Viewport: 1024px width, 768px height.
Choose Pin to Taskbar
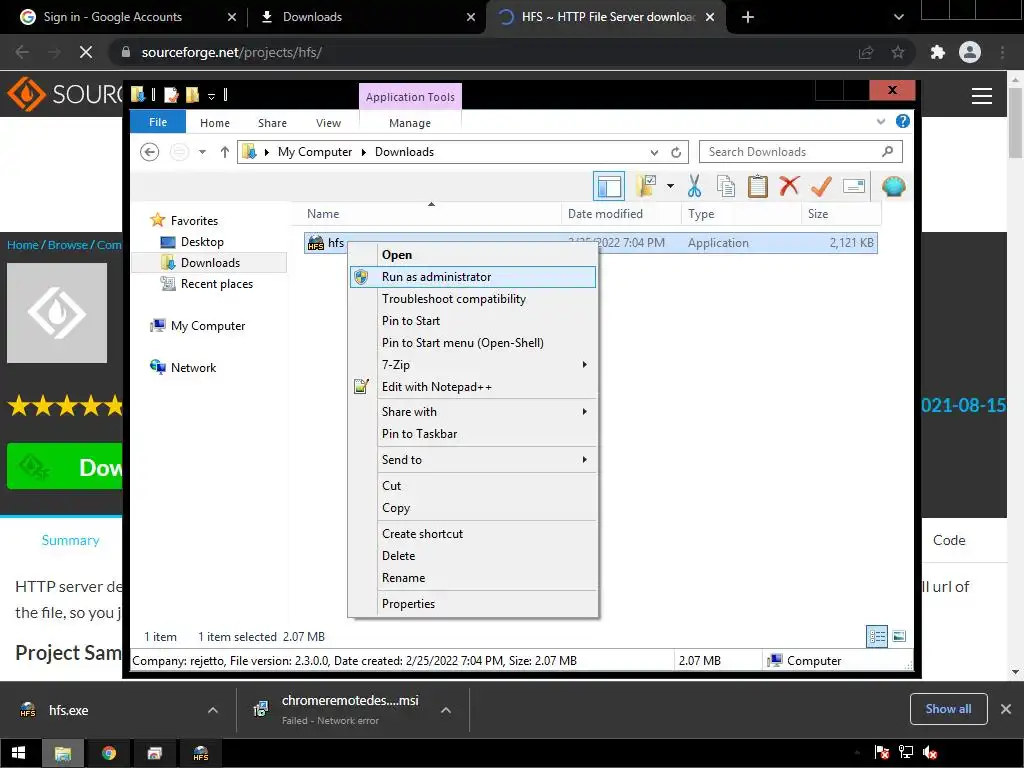473,434
